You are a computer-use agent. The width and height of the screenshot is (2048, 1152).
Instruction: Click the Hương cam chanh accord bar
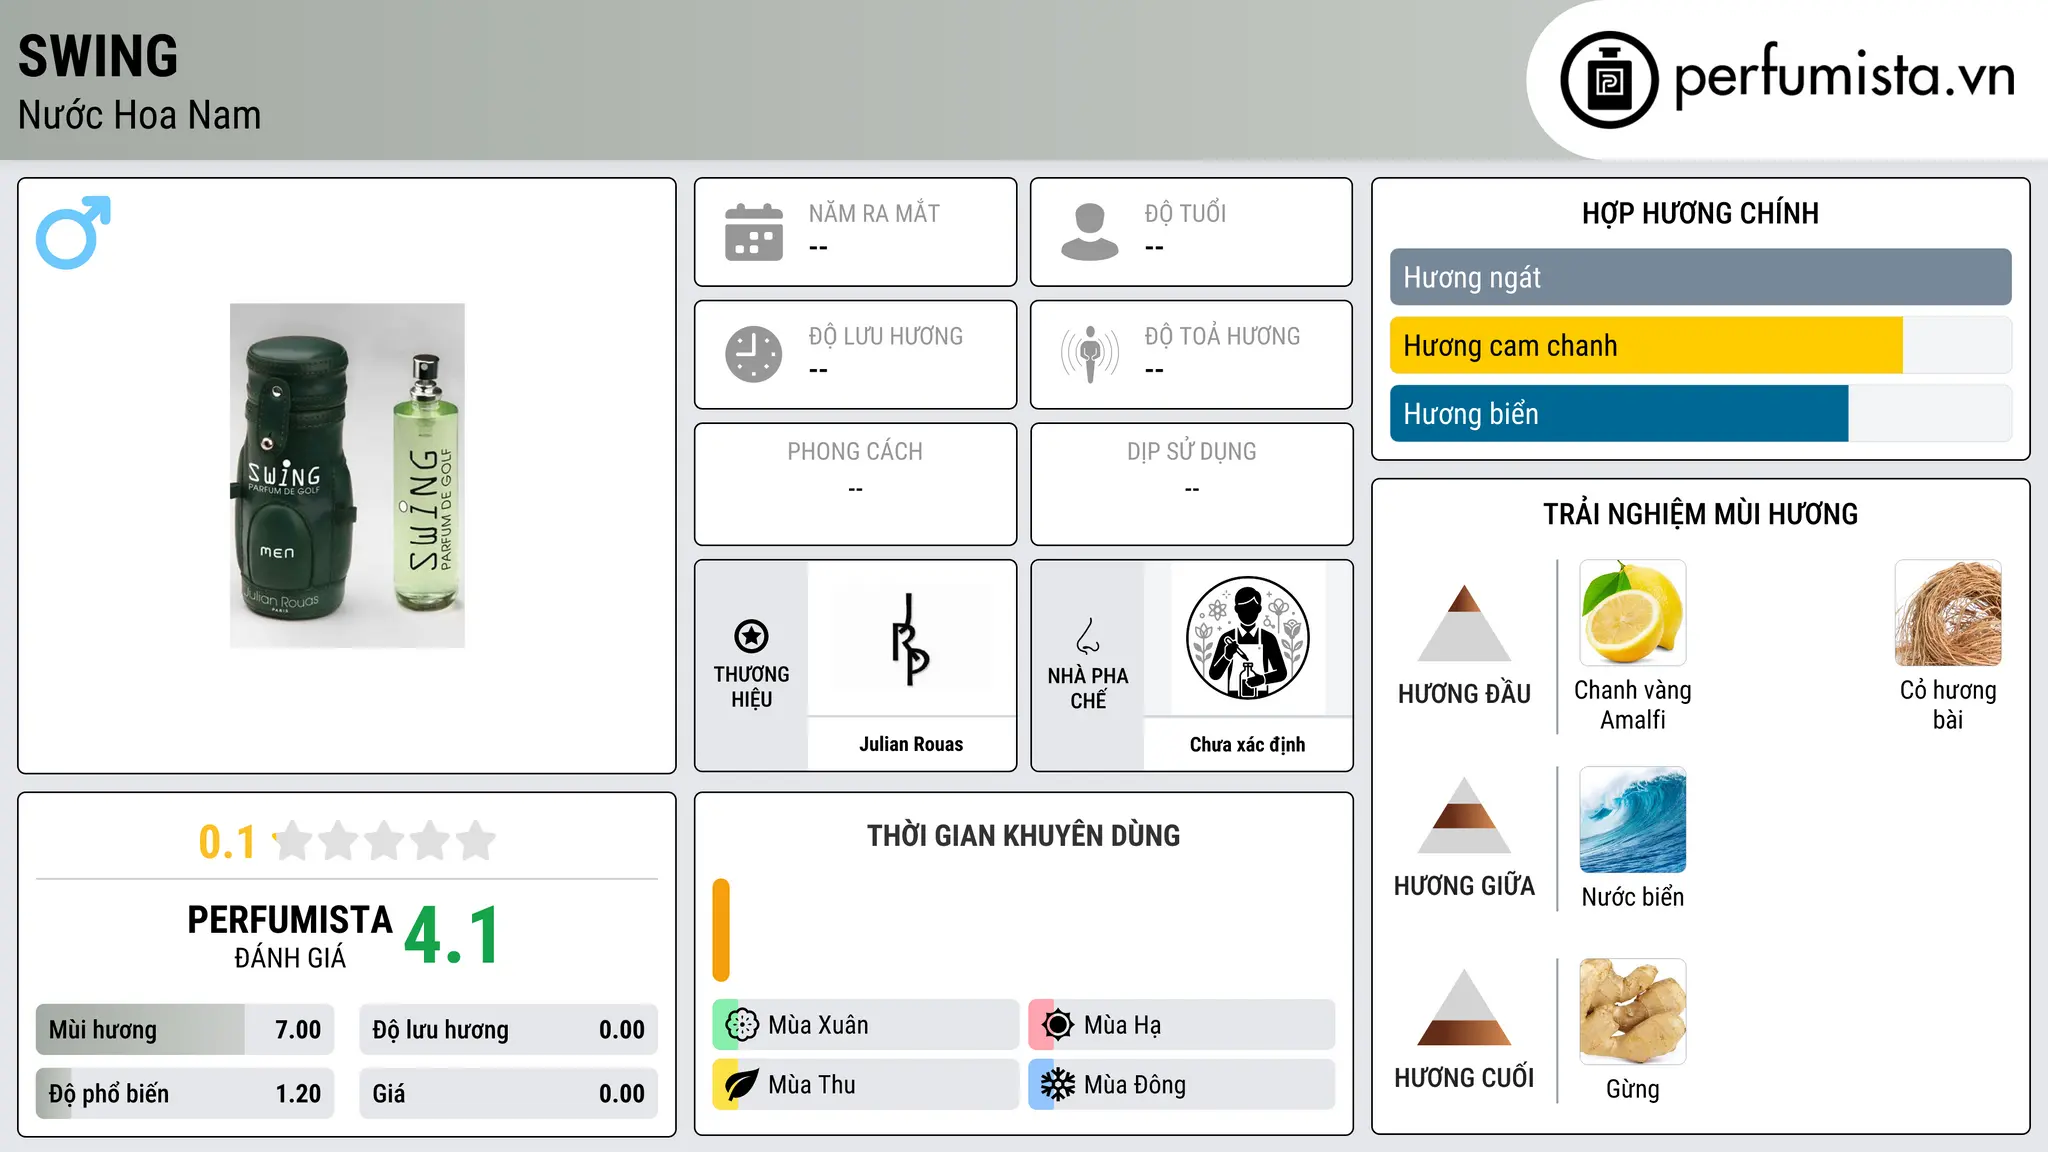pos(1701,346)
